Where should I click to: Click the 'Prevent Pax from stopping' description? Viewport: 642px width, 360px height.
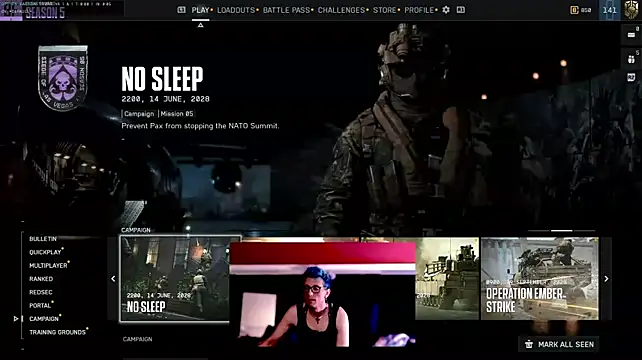click(x=200, y=126)
